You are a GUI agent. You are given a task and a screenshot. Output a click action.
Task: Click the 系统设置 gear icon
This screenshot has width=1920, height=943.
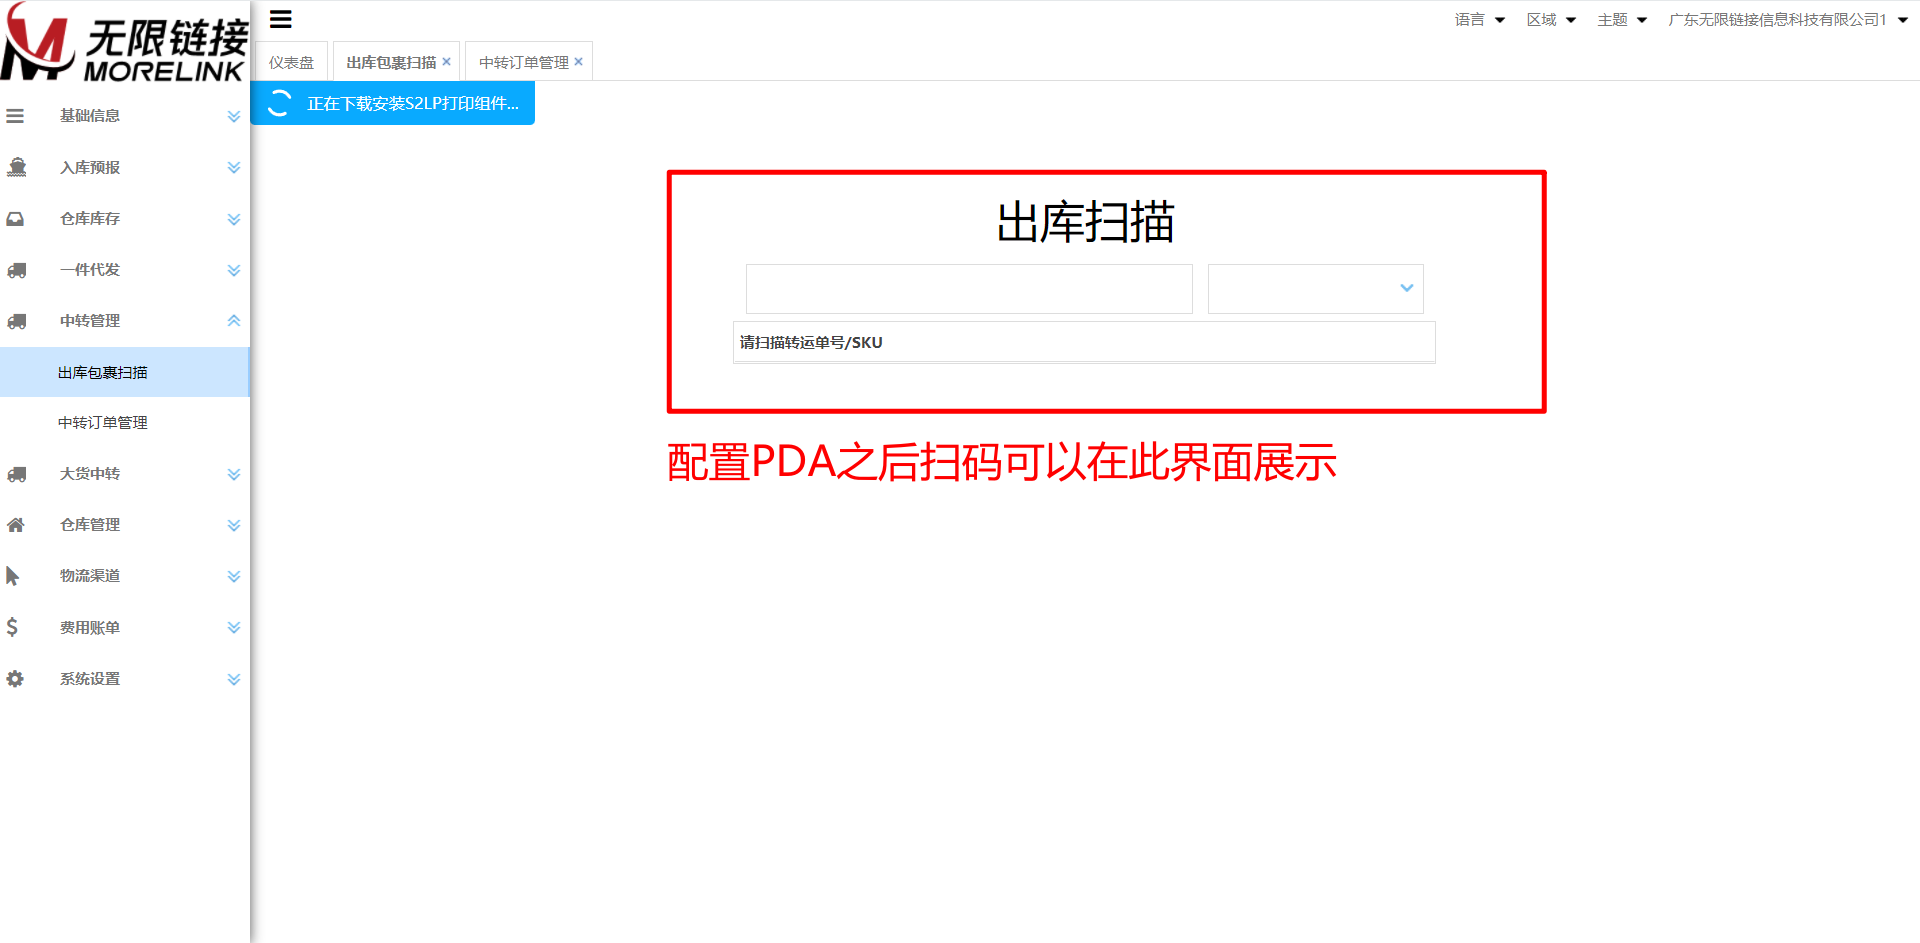pyautogui.click(x=15, y=679)
